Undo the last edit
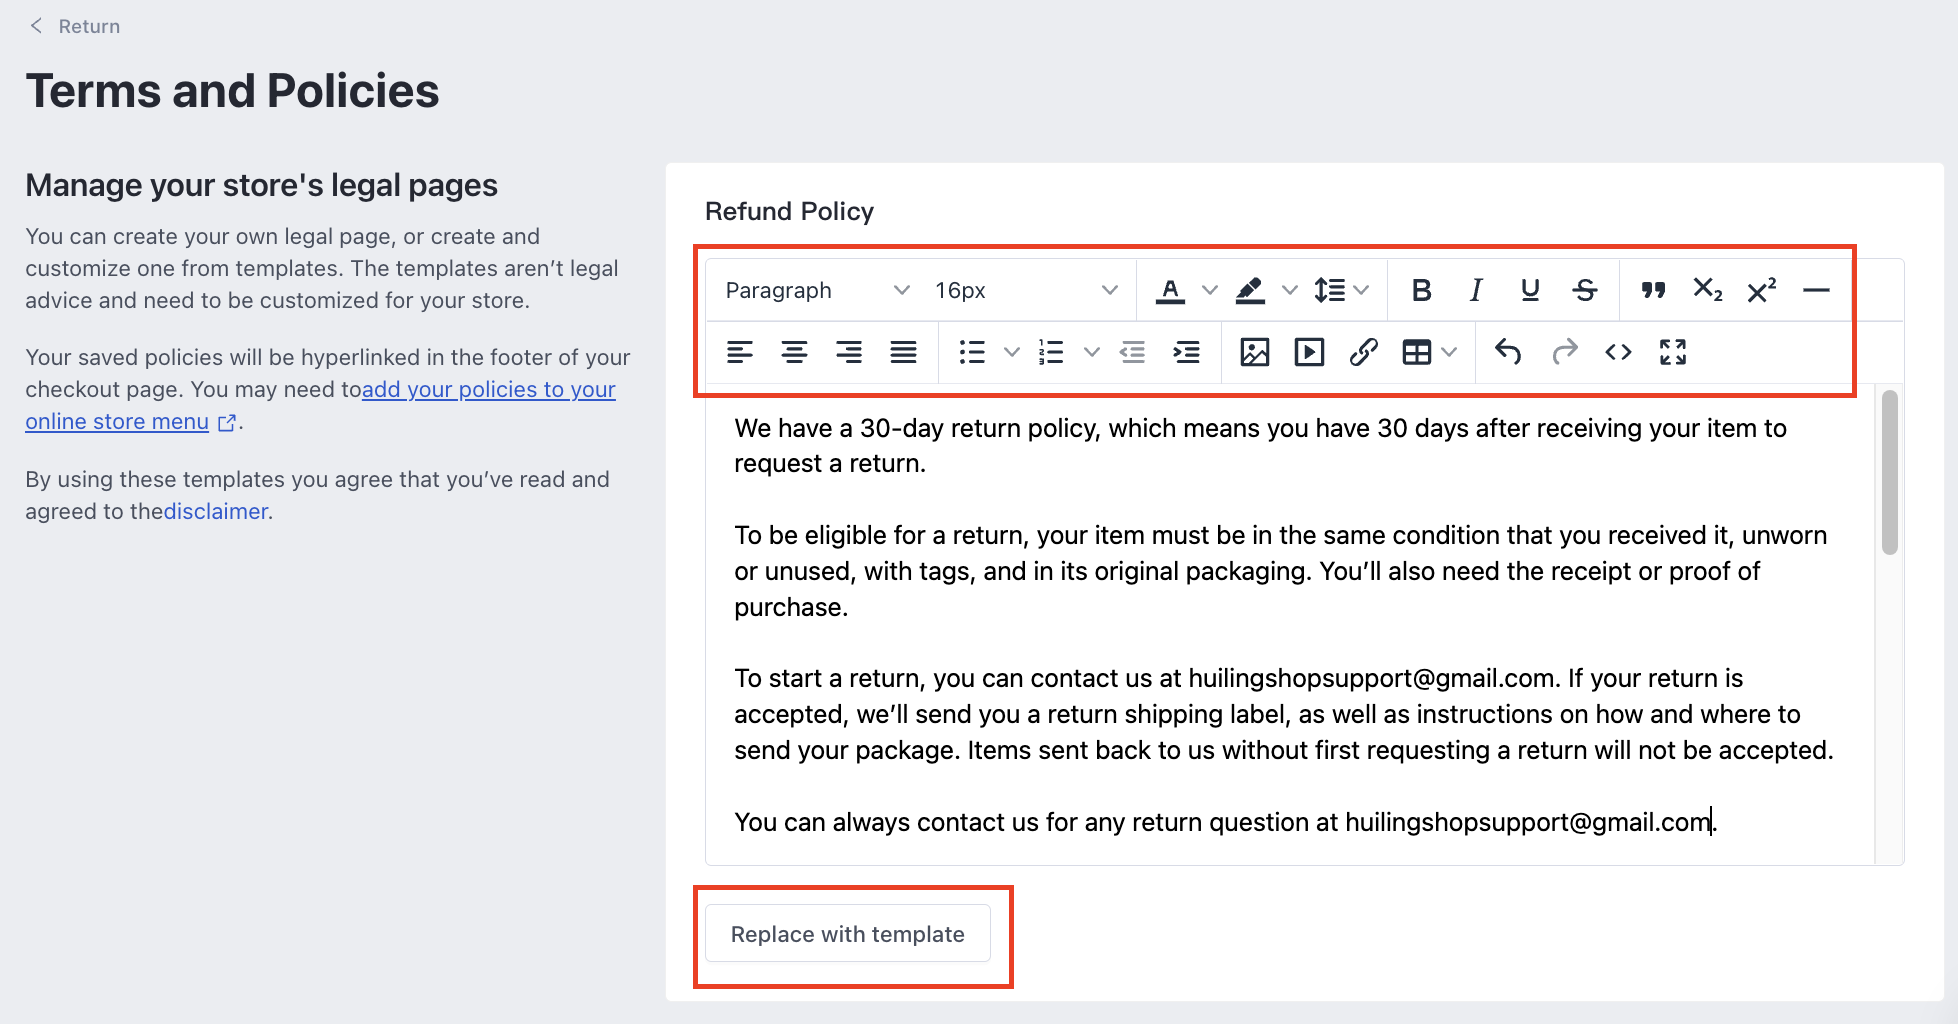1958x1024 pixels. pyautogui.click(x=1508, y=352)
